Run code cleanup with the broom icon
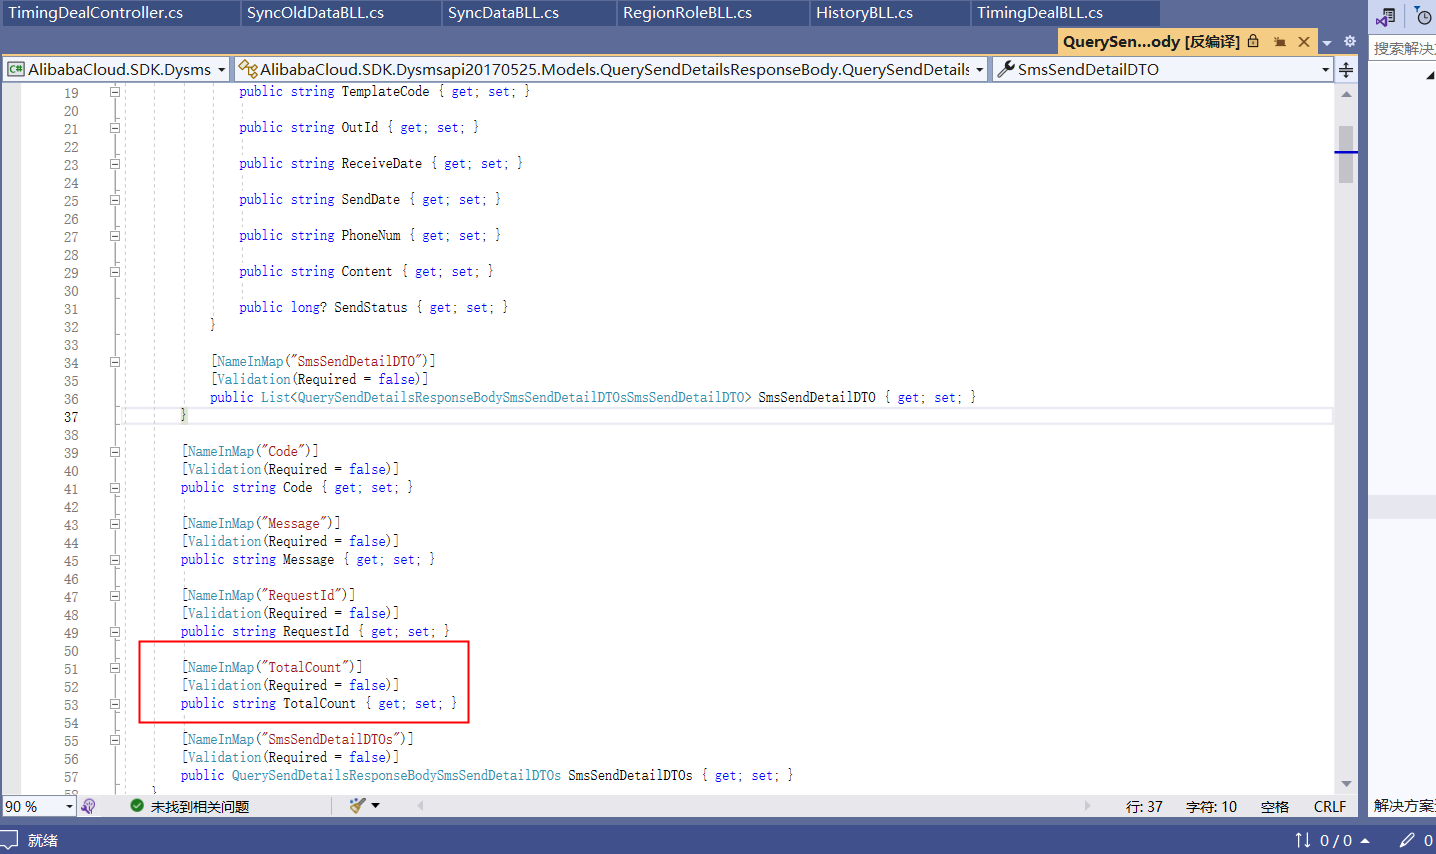The height and width of the screenshot is (854, 1436). [x=357, y=805]
